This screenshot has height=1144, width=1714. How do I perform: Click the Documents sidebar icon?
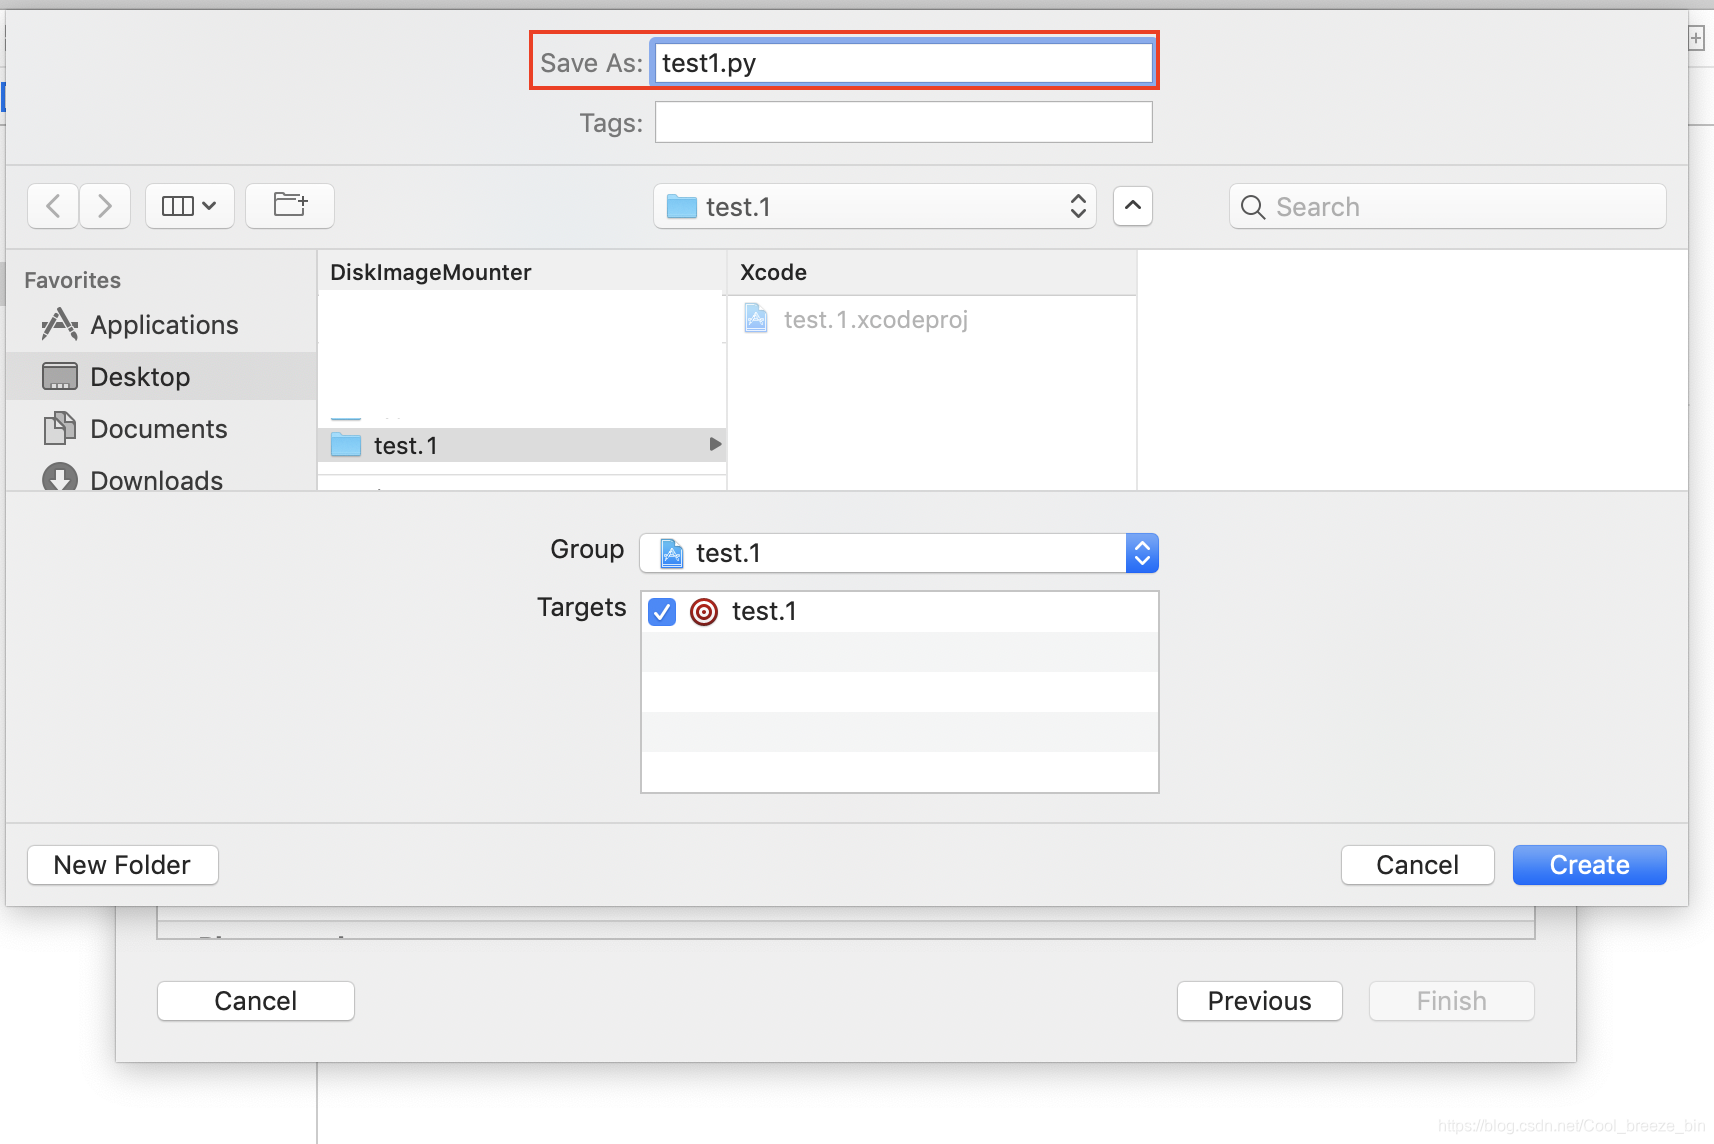pyautogui.click(x=60, y=428)
